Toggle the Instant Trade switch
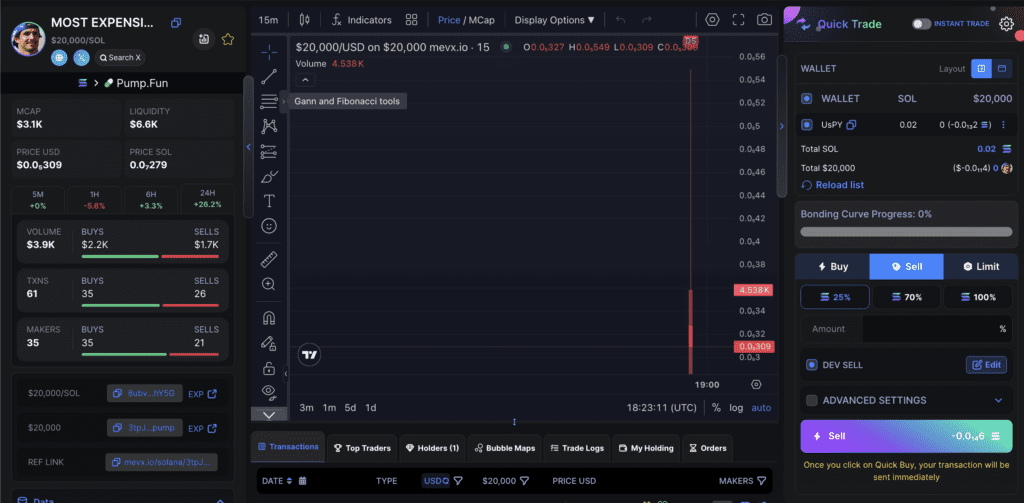Screen dimensions: 1024x503 (921, 24)
